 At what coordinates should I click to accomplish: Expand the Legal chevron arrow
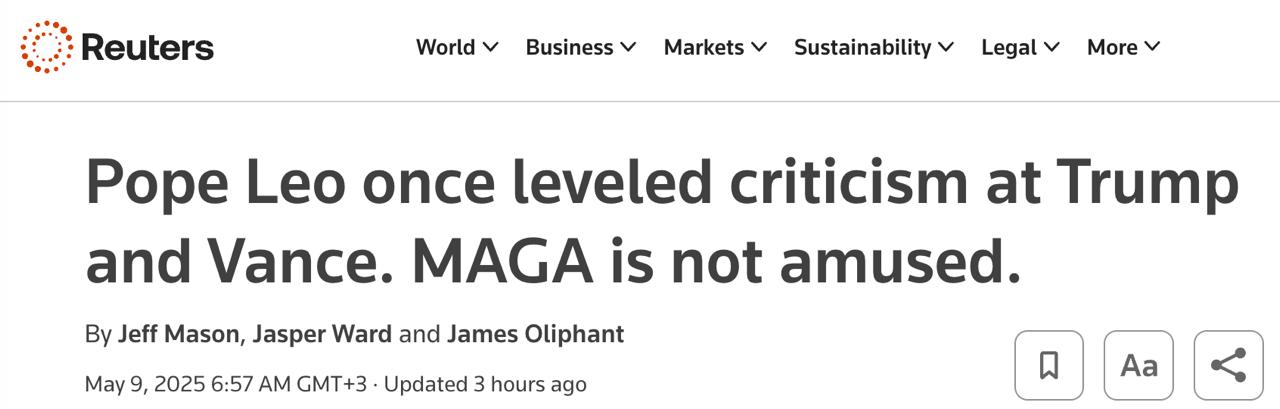point(1052,47)
